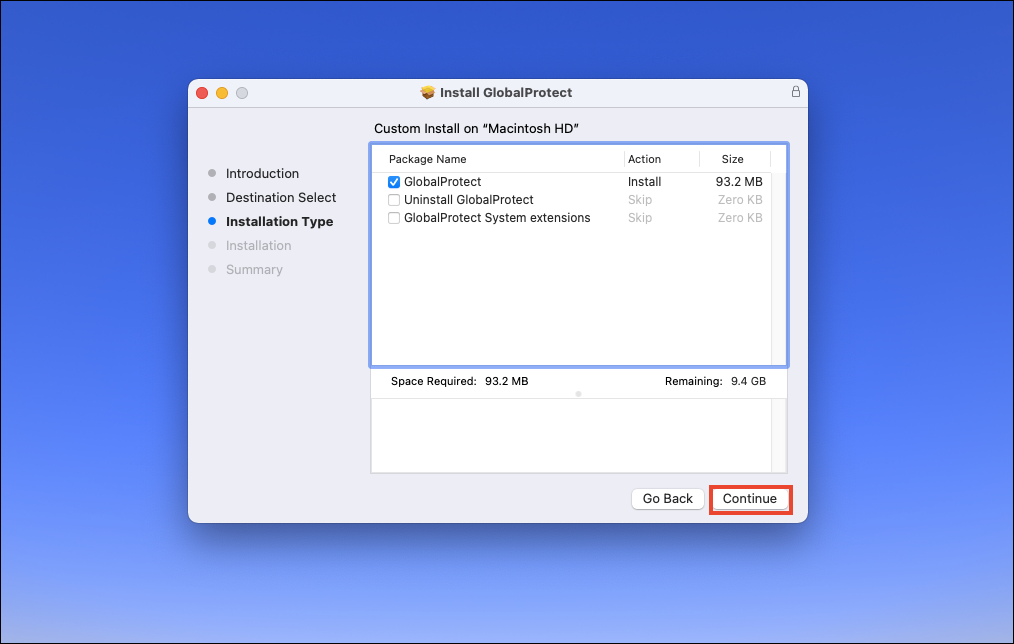Select the Introduction step in sidebar

[x=262, y=173]
